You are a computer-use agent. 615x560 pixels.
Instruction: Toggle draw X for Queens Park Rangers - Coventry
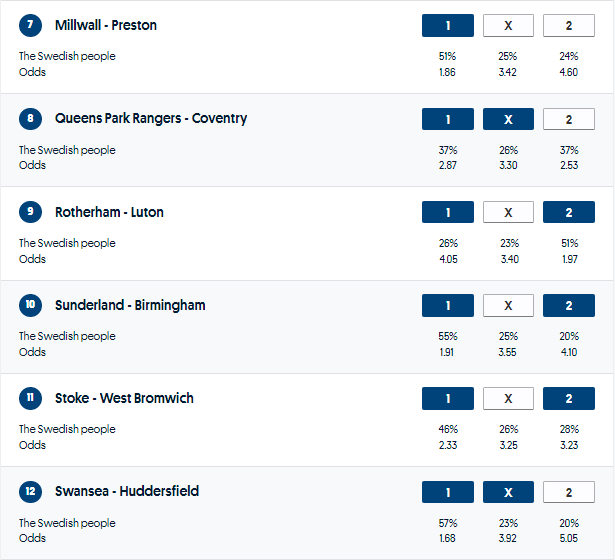click(508, 119)
